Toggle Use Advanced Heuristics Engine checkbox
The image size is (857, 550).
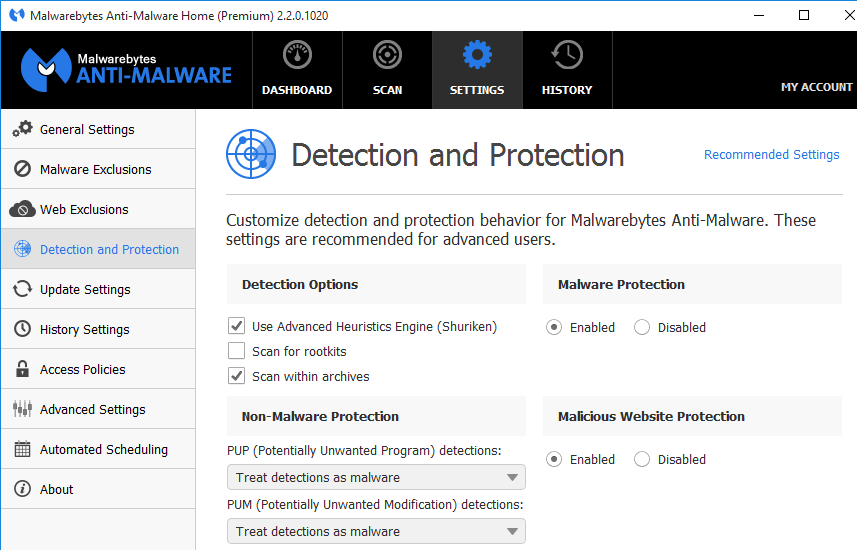click(236, 326)
